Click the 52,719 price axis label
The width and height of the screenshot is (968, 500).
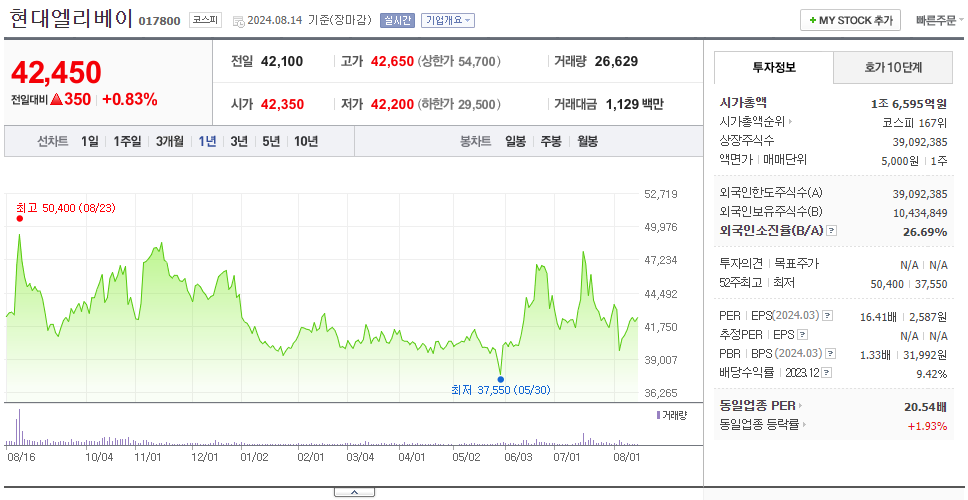coord(661,194)
